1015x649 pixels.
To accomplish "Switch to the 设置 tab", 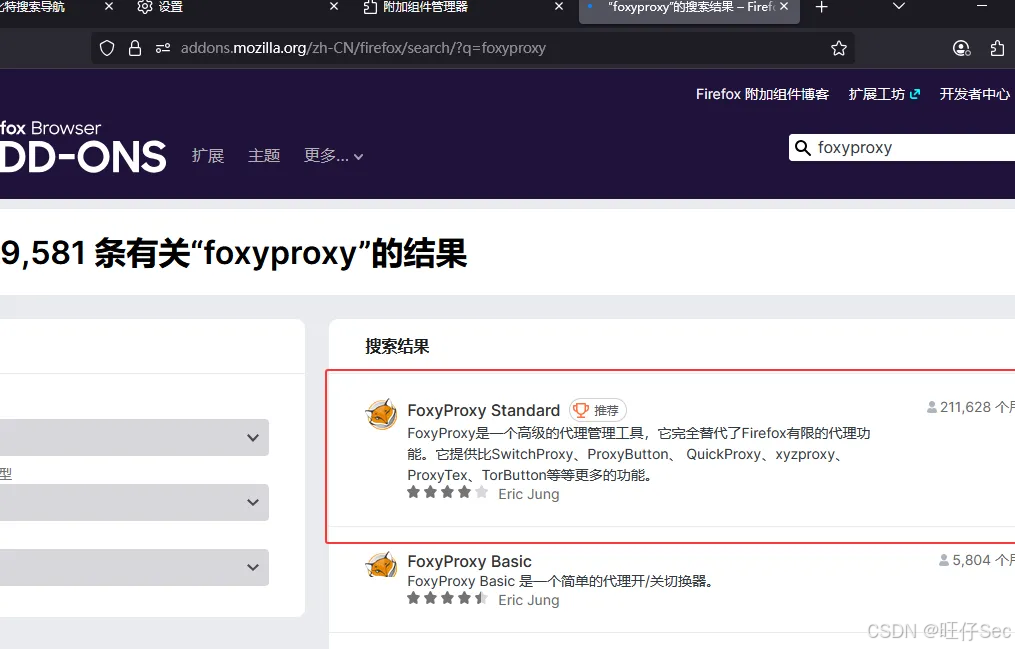I will point(227,7).
